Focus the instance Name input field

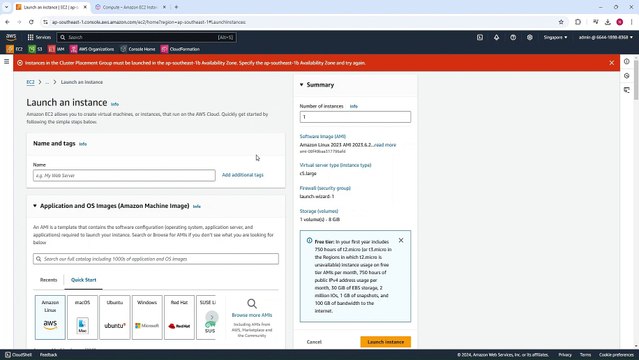pyautogui.click(x=124, y=175)
